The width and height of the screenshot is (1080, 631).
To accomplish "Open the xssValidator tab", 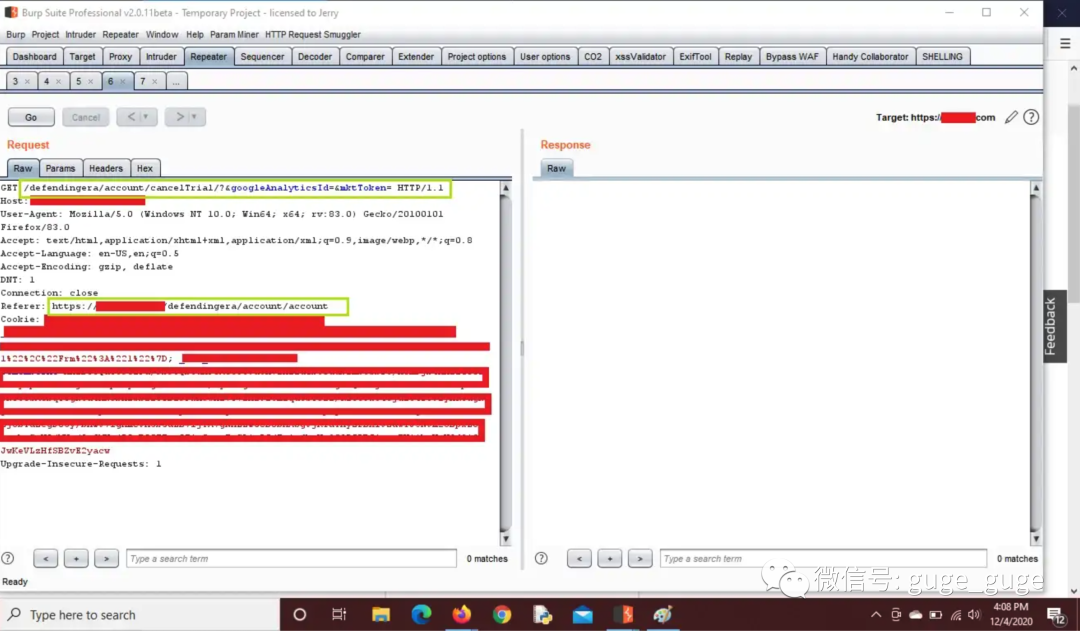I will click(x=640, y=56).
